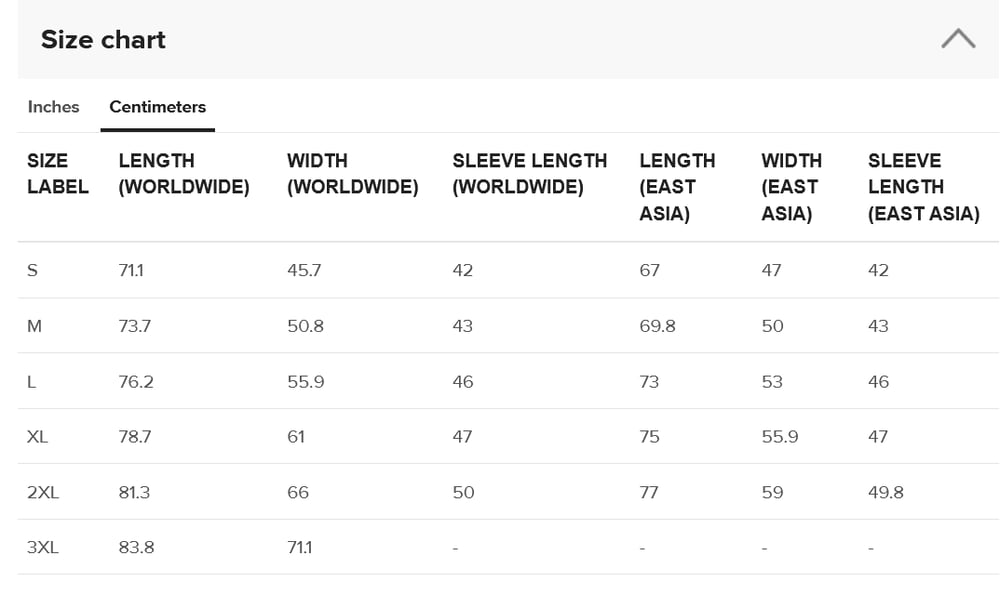The width and height of the screenshot is (1000, 595).
Task: Select the Centimeters tab
Action: [158, 107]
